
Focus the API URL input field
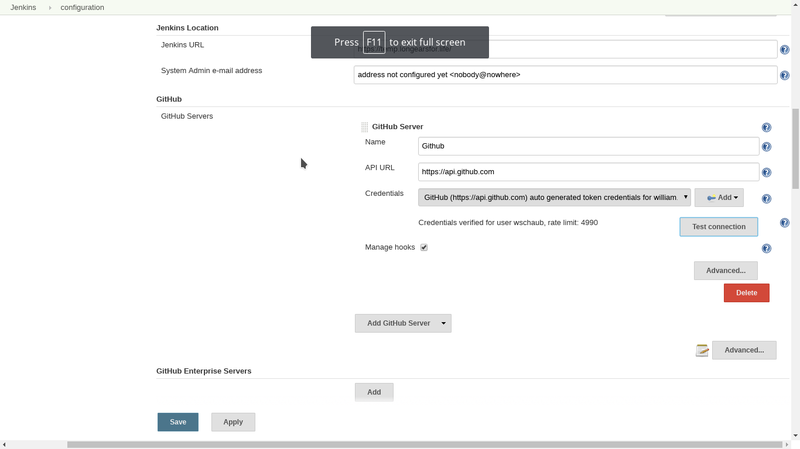588,171
